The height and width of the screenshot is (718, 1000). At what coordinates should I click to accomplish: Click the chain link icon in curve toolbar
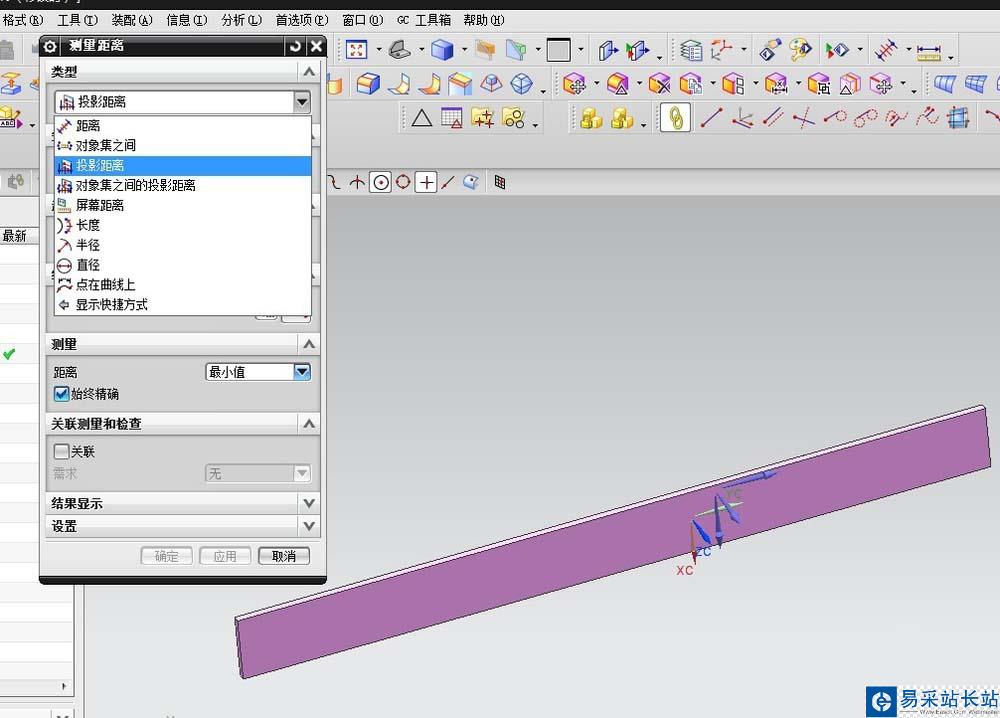(x=675, y=118)
